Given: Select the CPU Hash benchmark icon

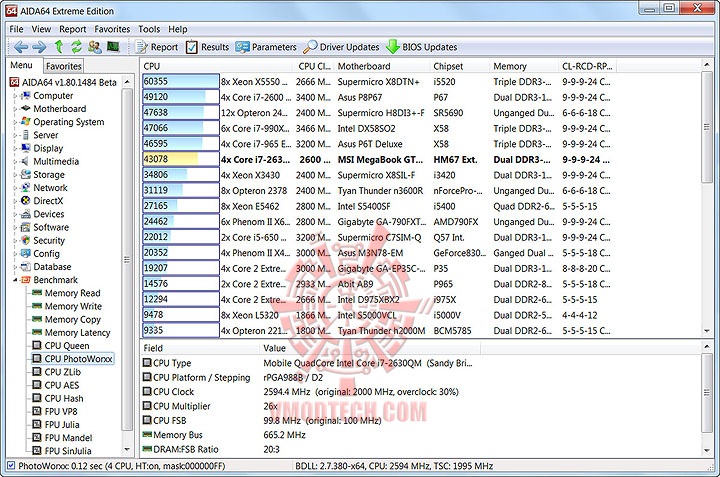Looking at the screenshot, I should pos(37,398).
